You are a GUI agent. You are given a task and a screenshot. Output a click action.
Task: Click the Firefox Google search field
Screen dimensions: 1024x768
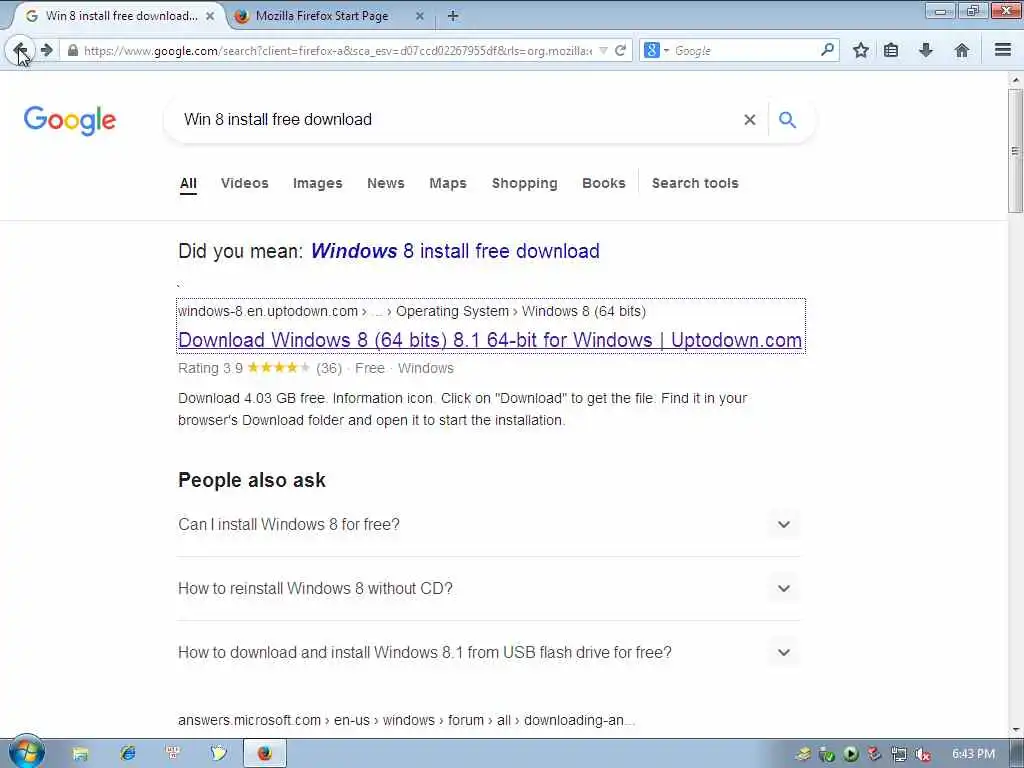pyautogui.click(x=744, y=50)
